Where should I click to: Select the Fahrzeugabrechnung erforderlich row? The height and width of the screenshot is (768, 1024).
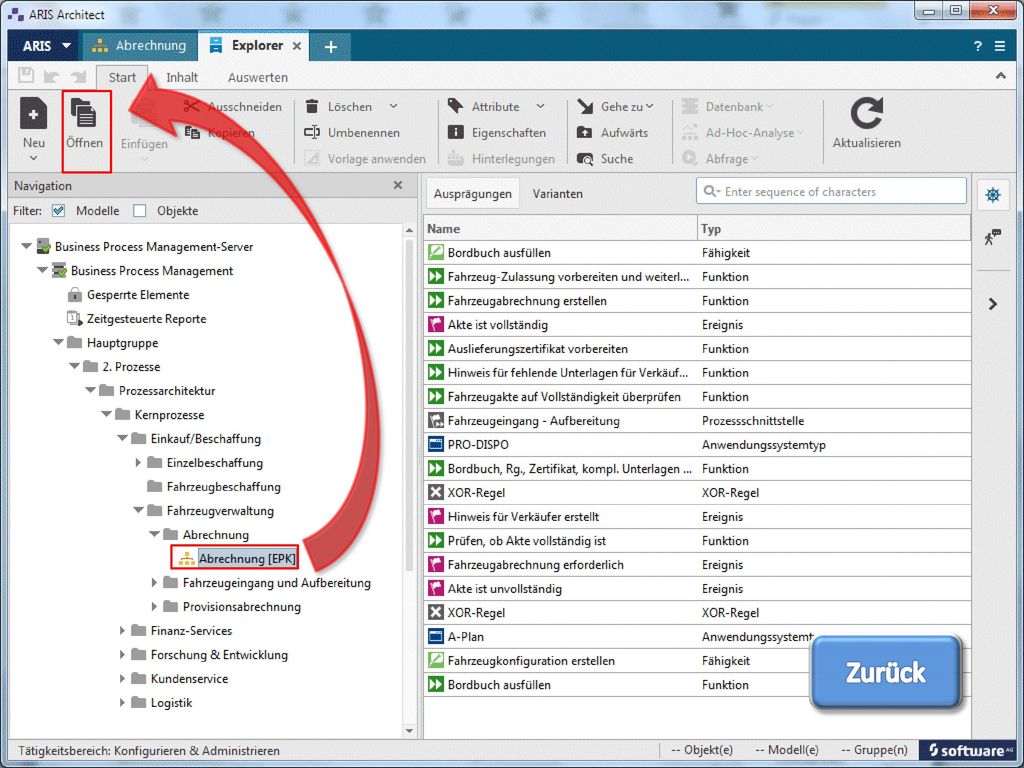point(697,565)
